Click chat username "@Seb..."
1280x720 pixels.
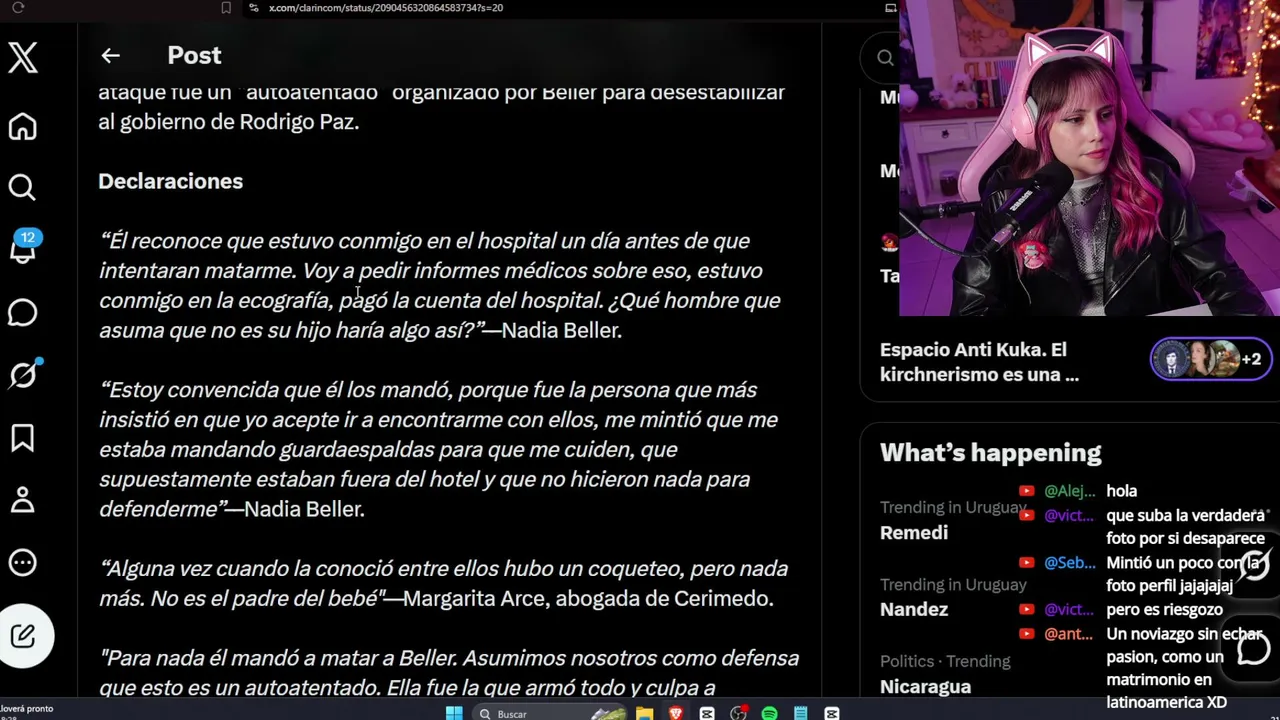(x=1069, y=563)
